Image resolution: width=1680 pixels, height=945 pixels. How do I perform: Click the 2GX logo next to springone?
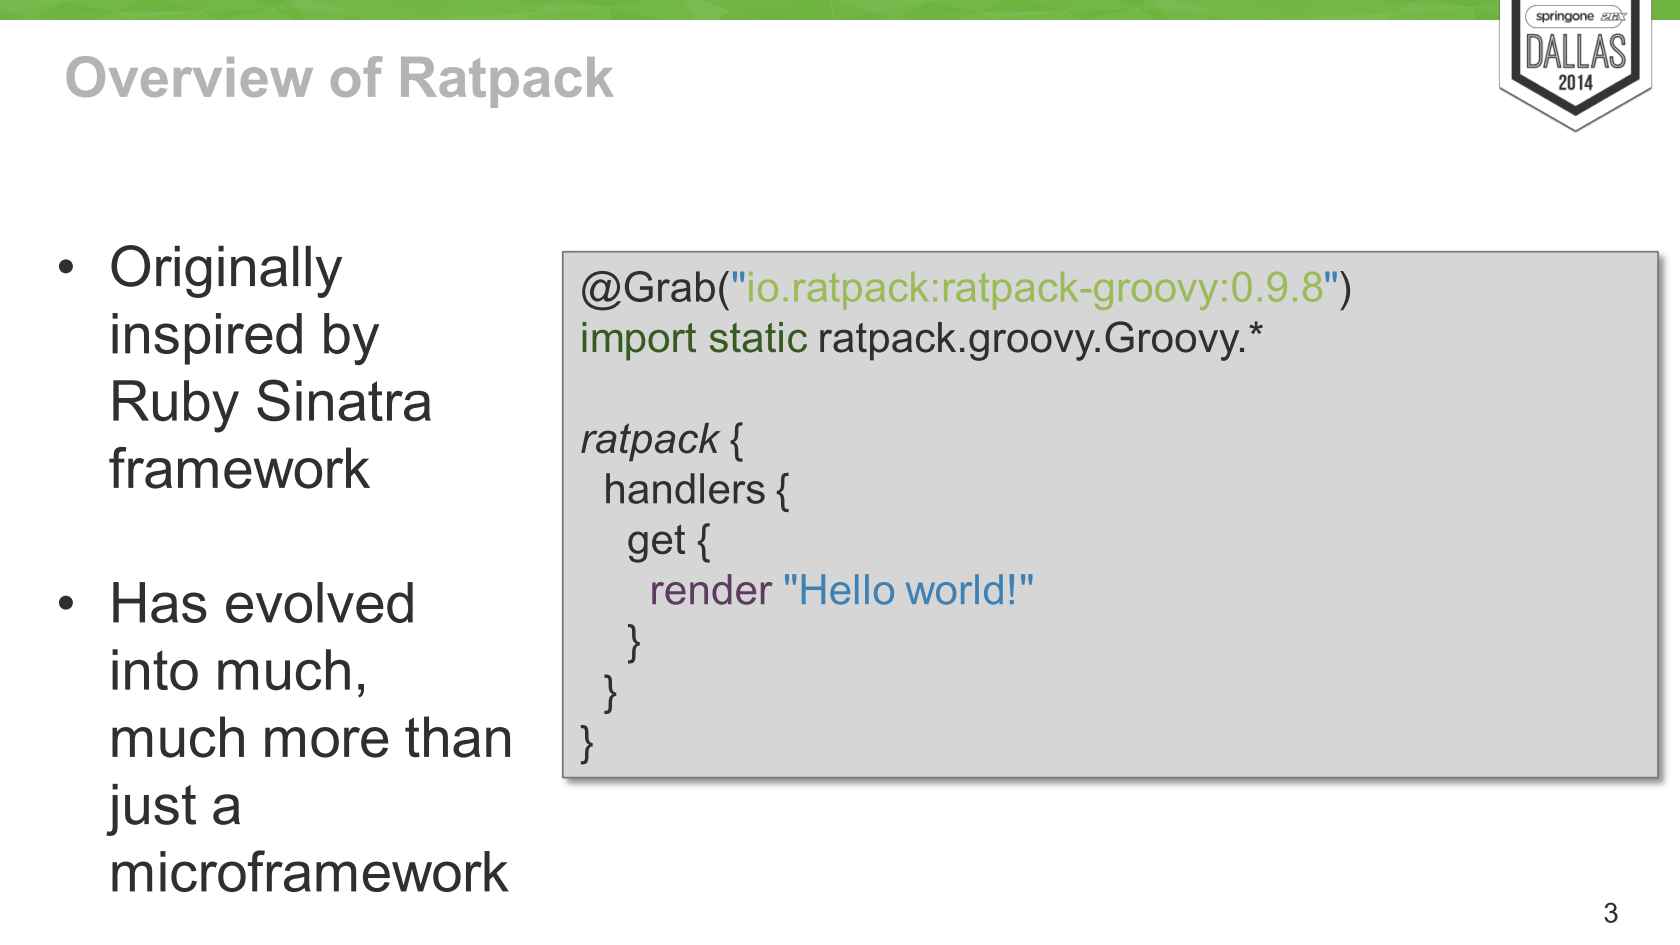[x=1616, y=17]
